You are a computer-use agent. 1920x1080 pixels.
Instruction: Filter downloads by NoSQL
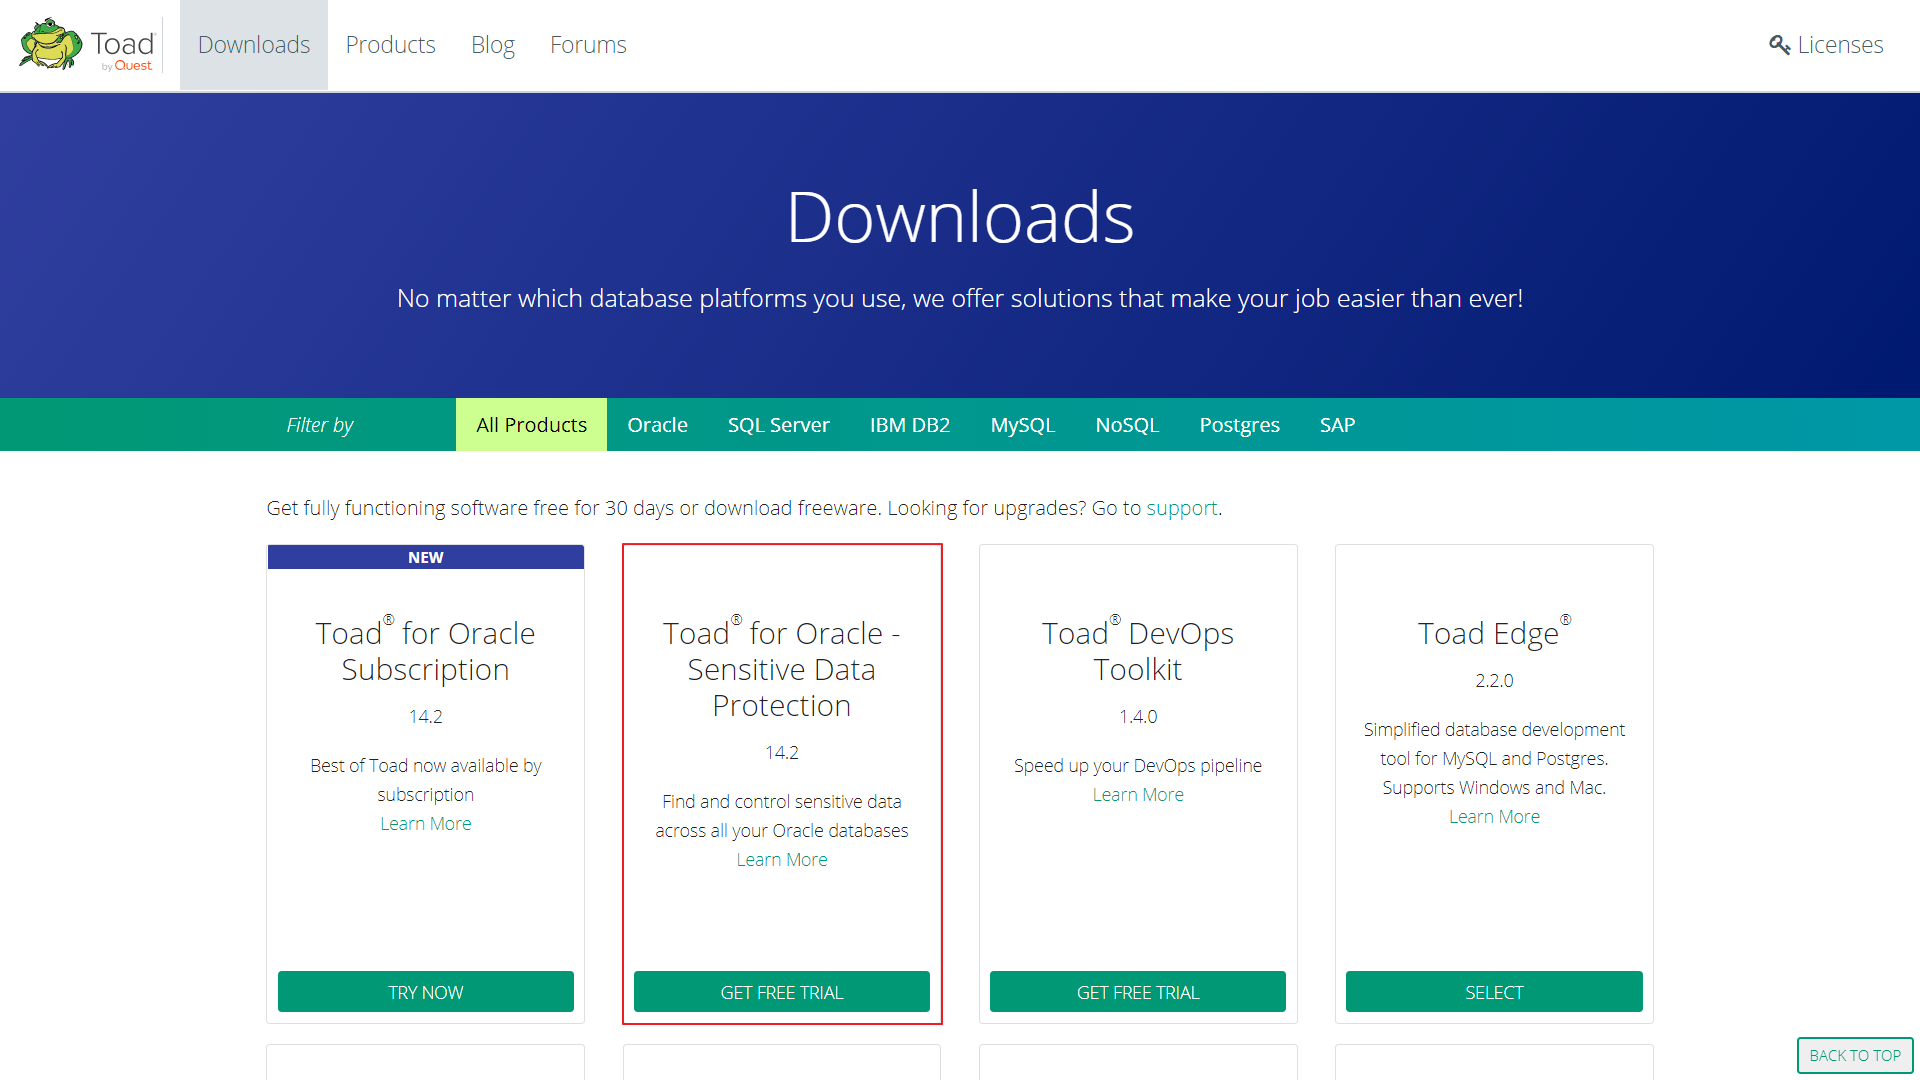click(x=1127, y=425)
